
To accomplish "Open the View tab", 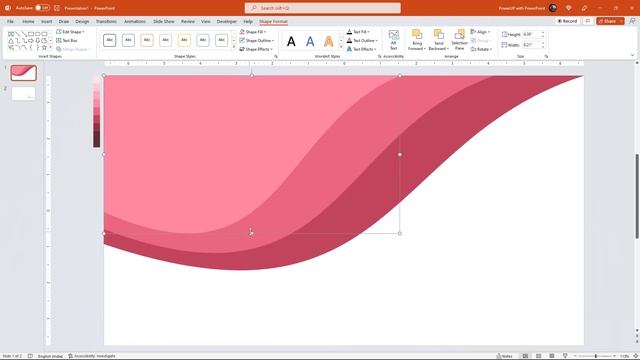I will click(206, 21).
